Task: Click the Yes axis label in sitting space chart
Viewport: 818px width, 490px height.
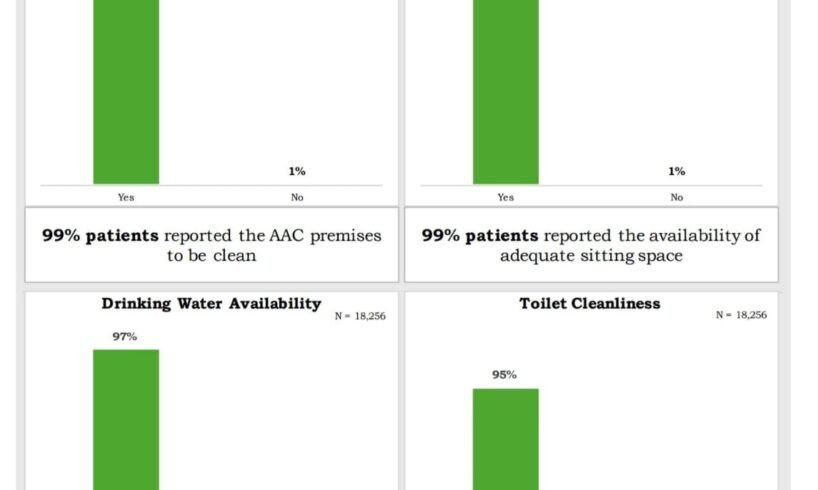Action: tap(505, 198)
